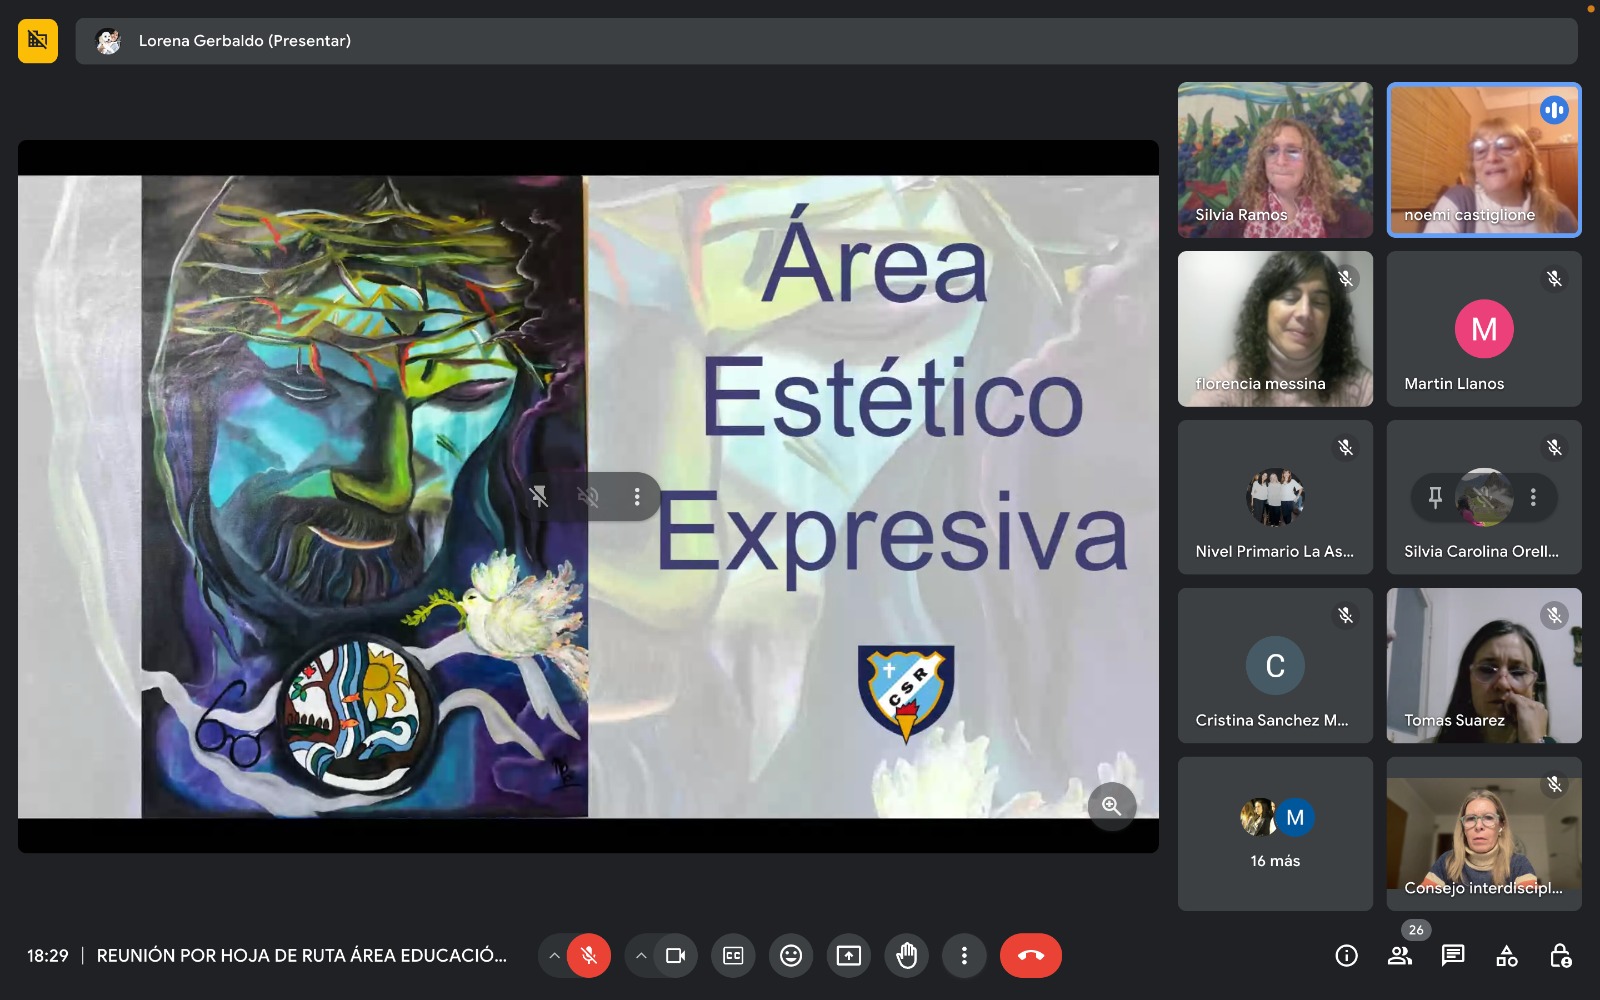Turn on closed captions
1600x1000 pixels.
[733, 956]
